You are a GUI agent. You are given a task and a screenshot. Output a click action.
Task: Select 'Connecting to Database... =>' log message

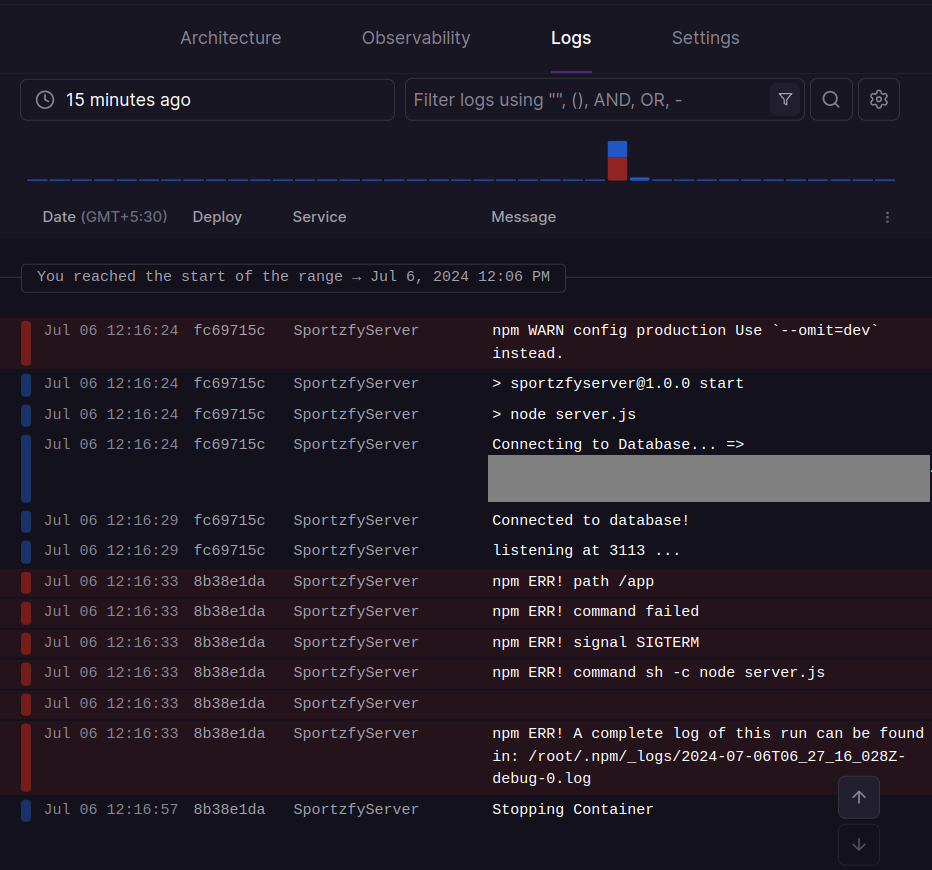tap(618, 445)
